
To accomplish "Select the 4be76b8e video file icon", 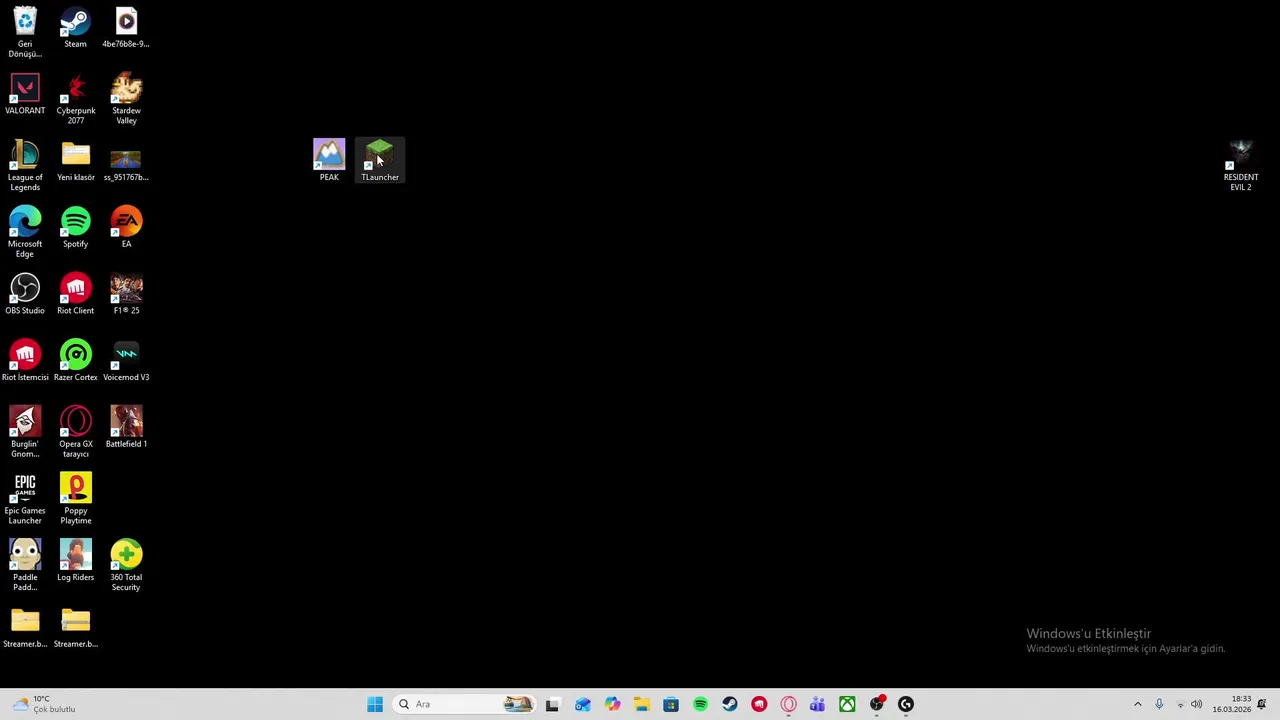I will pos(126,27).
